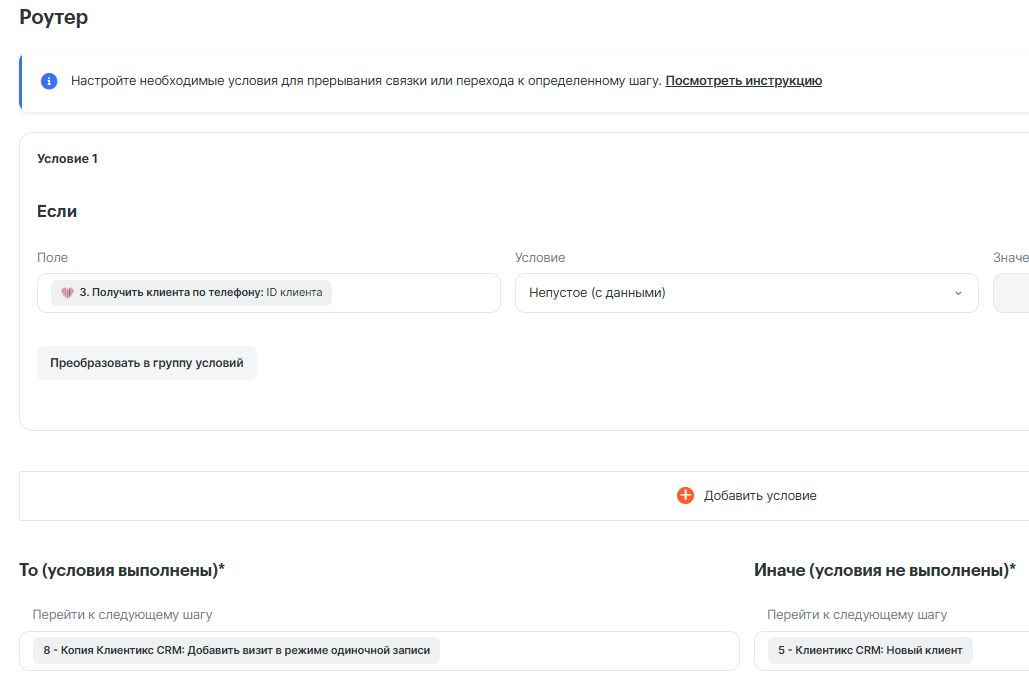Click the chevron arrow of the condition dropdown
Screen dimensions: 1029x684
[958, 293]
